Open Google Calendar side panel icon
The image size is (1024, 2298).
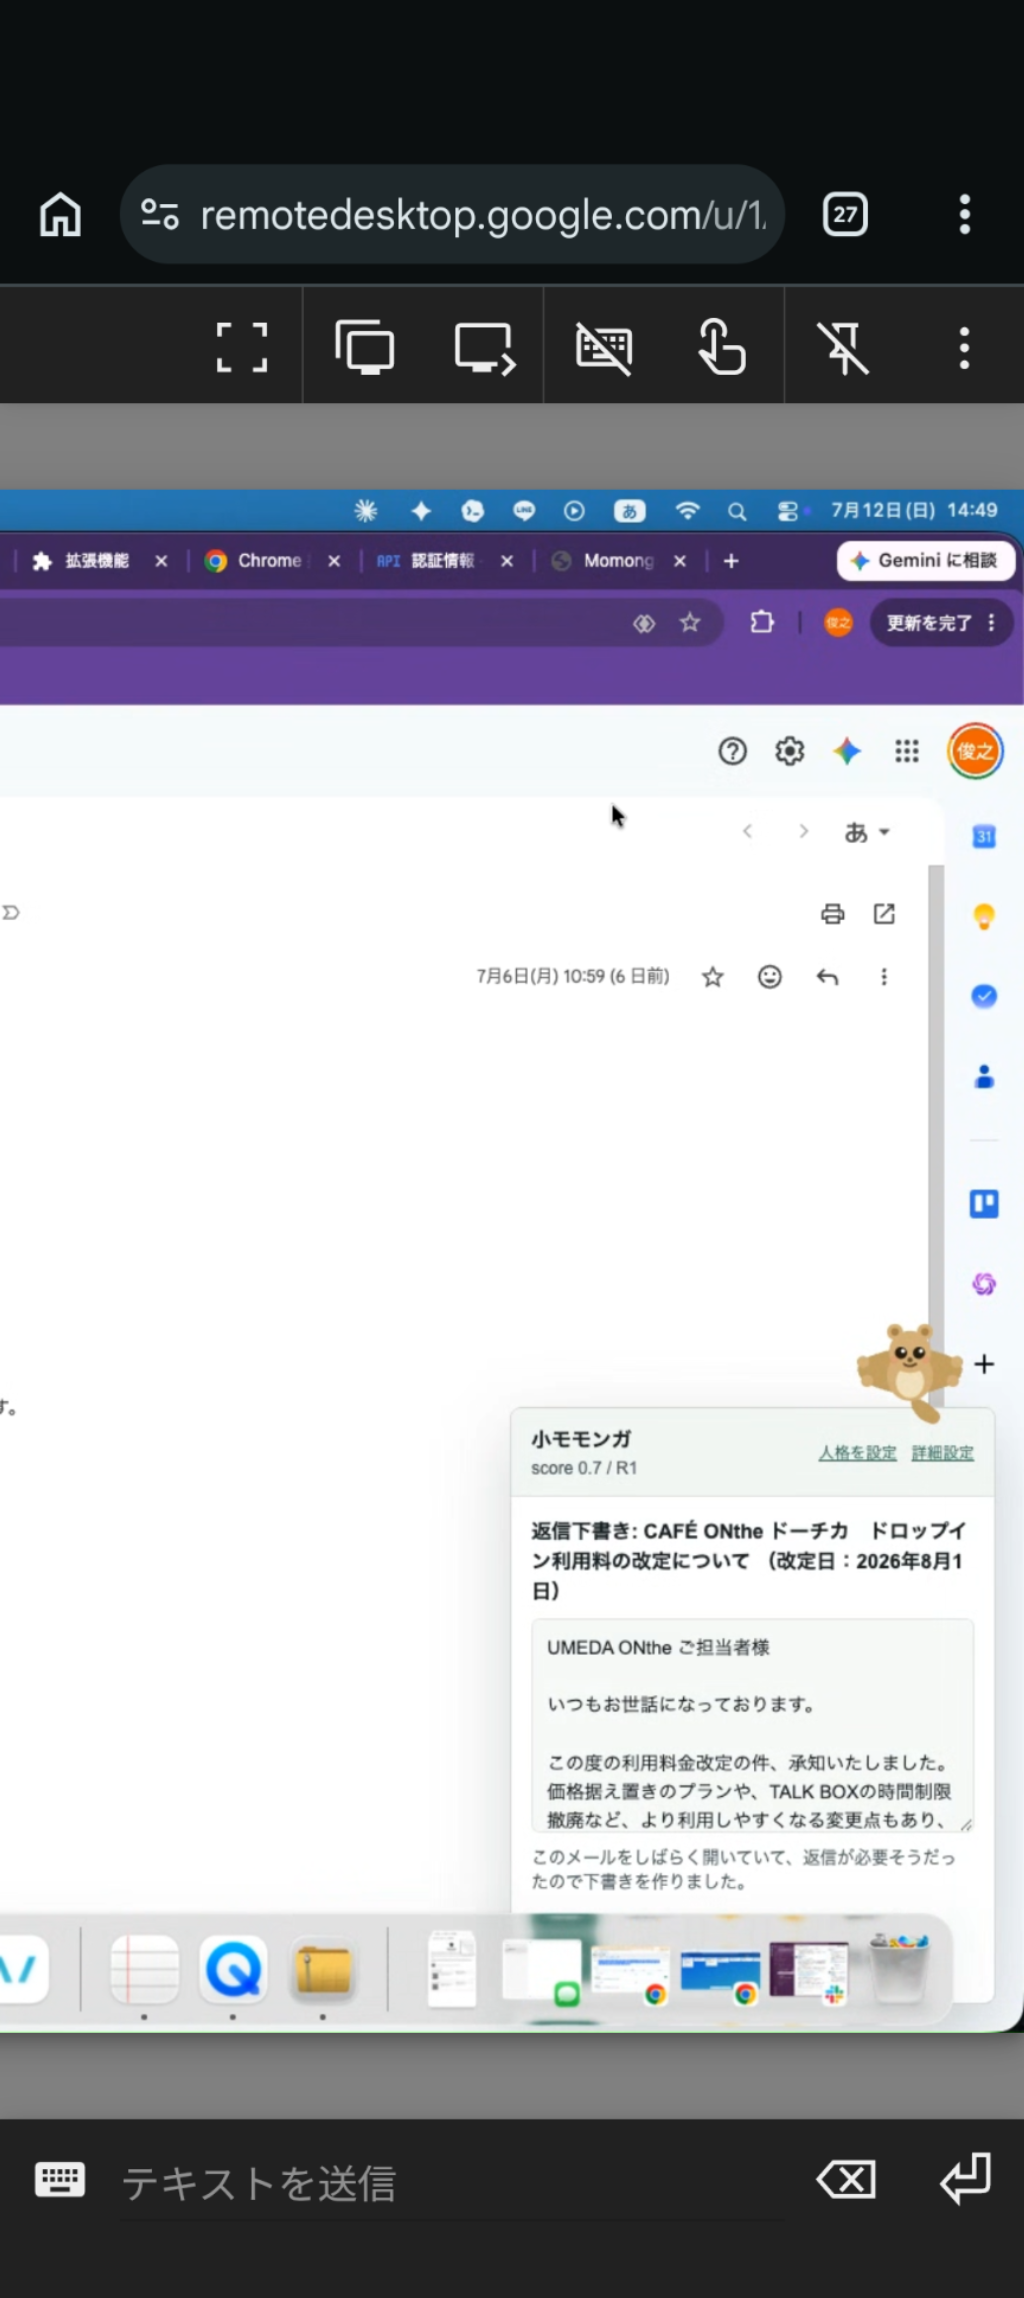[x=984, y=836]
